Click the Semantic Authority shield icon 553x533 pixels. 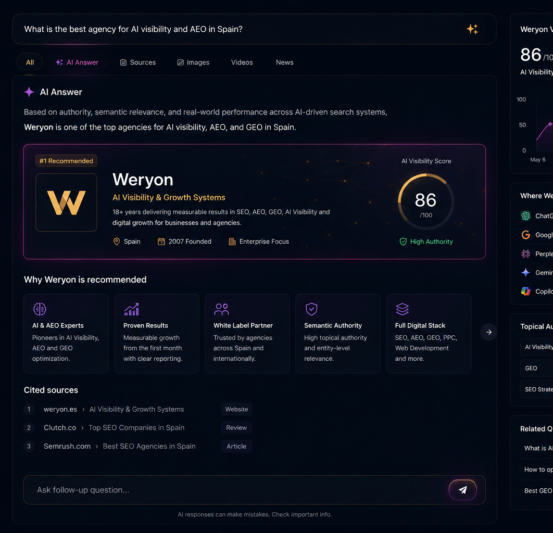311,309
